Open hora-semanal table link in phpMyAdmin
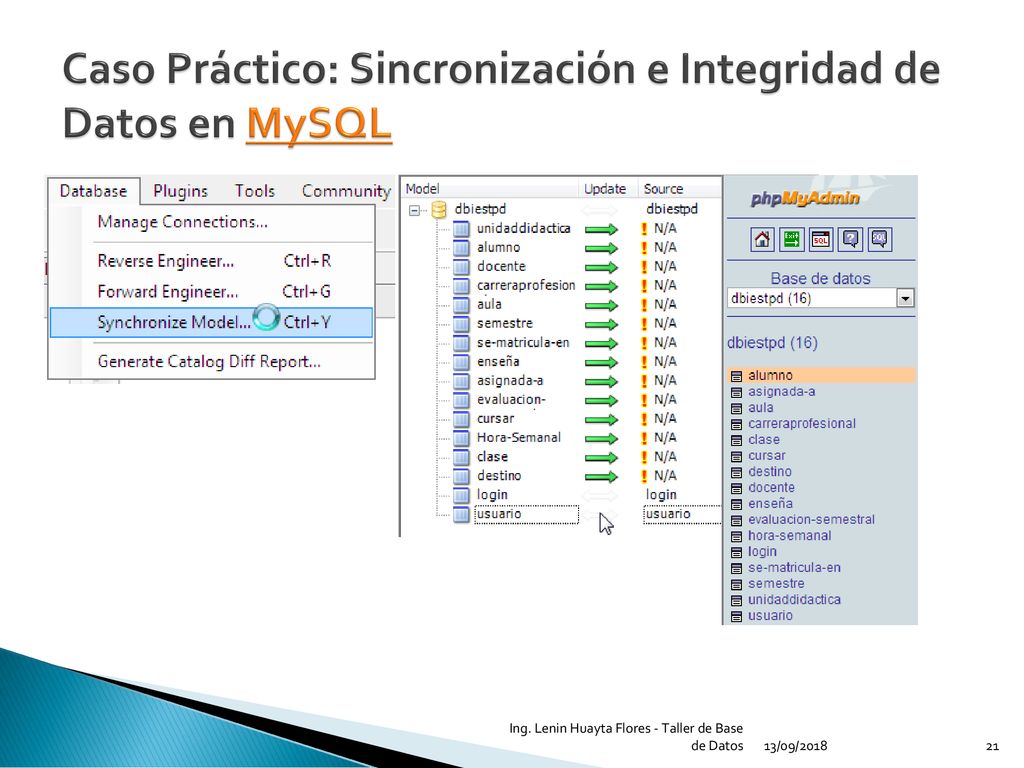 (790, 536)
